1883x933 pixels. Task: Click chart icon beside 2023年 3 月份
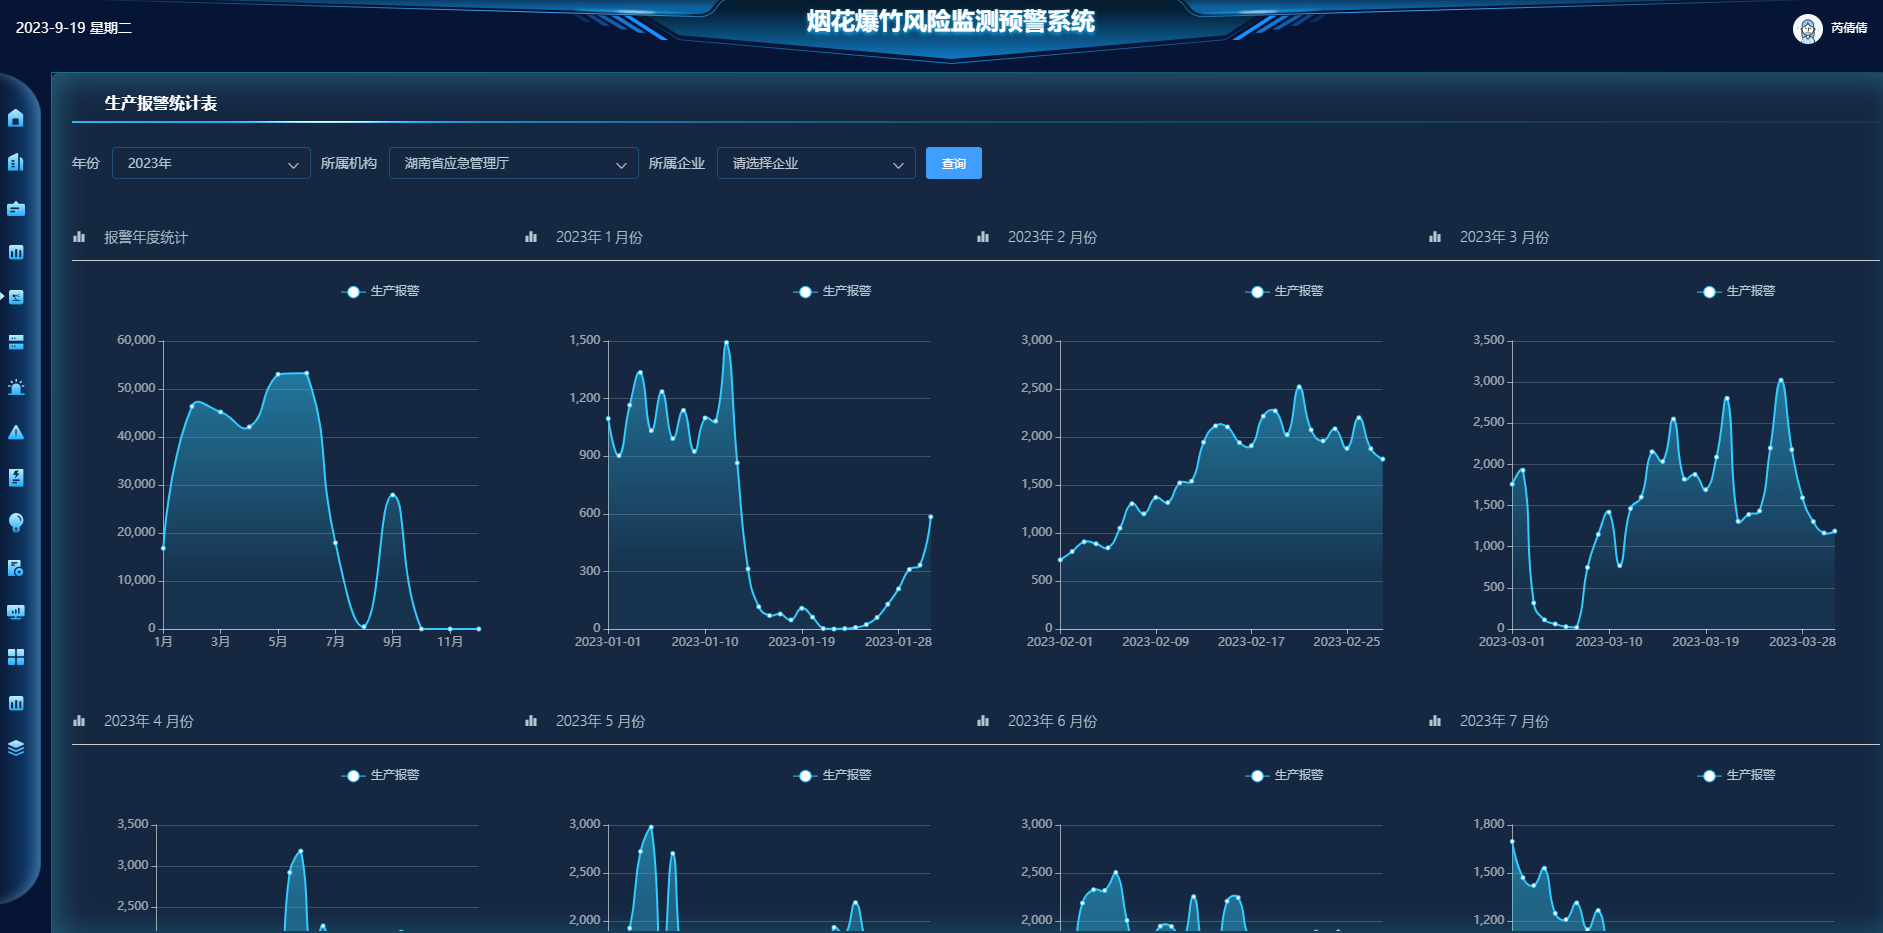pyautogui.click(x=1435, y=237)
